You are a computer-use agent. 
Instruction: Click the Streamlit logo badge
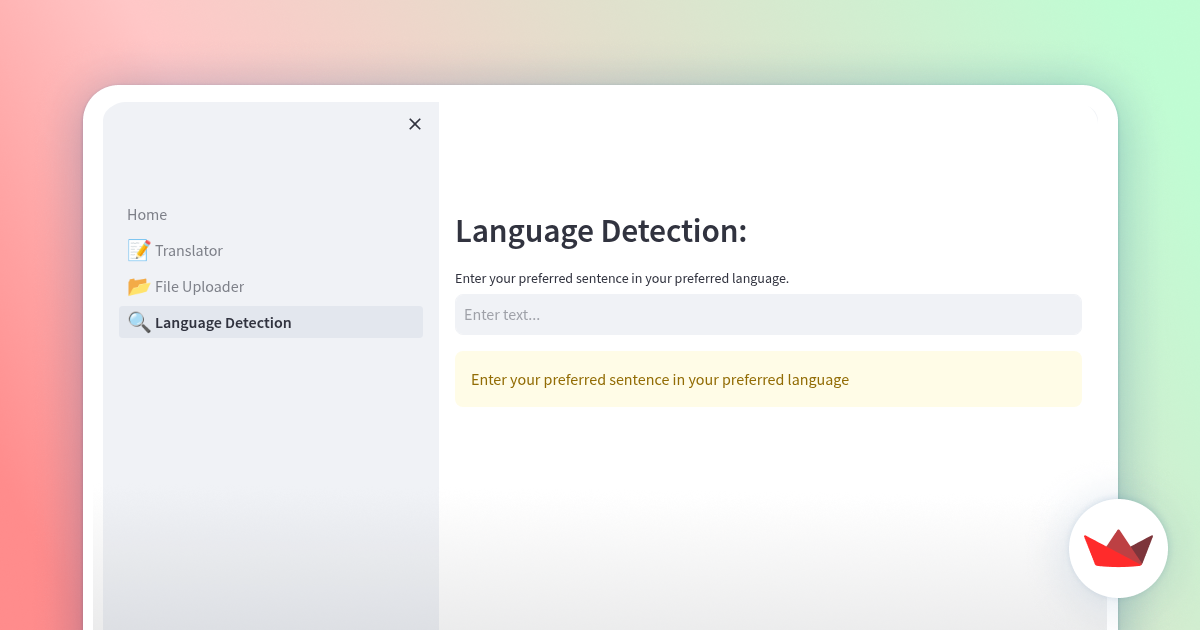pos(1118,548)
